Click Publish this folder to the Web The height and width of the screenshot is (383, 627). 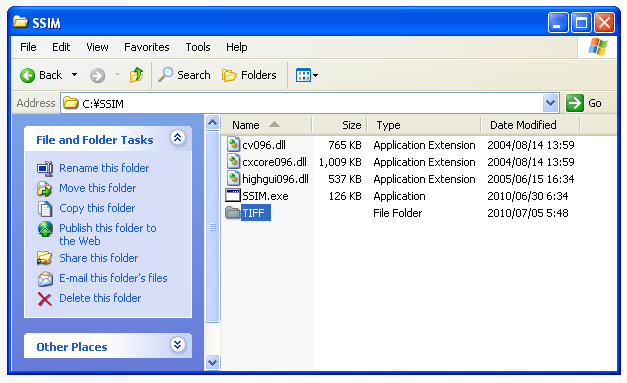pos(108,234)
